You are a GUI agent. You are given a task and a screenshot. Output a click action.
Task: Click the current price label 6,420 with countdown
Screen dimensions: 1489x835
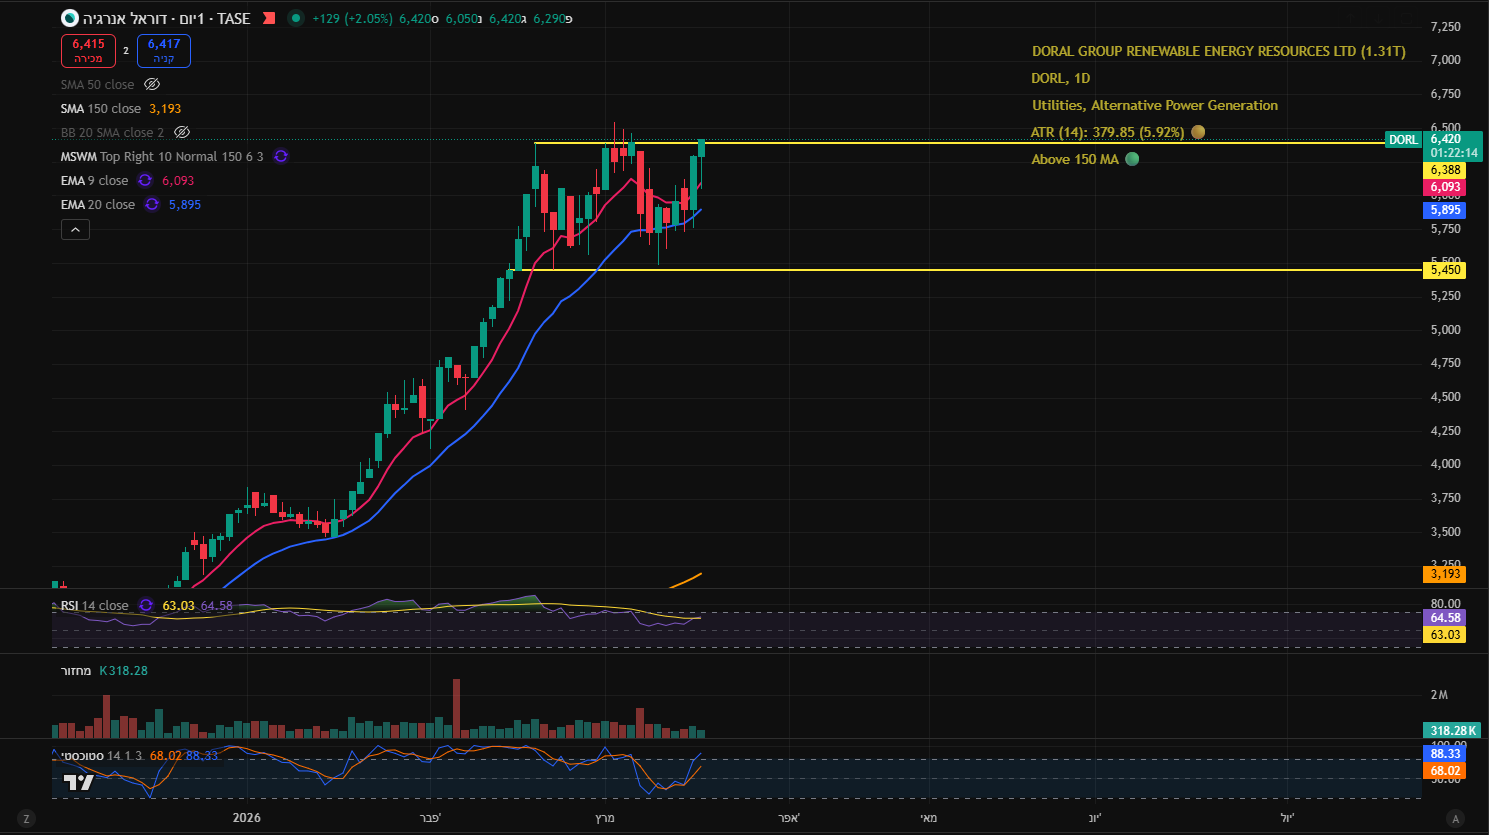(1454, 146)
